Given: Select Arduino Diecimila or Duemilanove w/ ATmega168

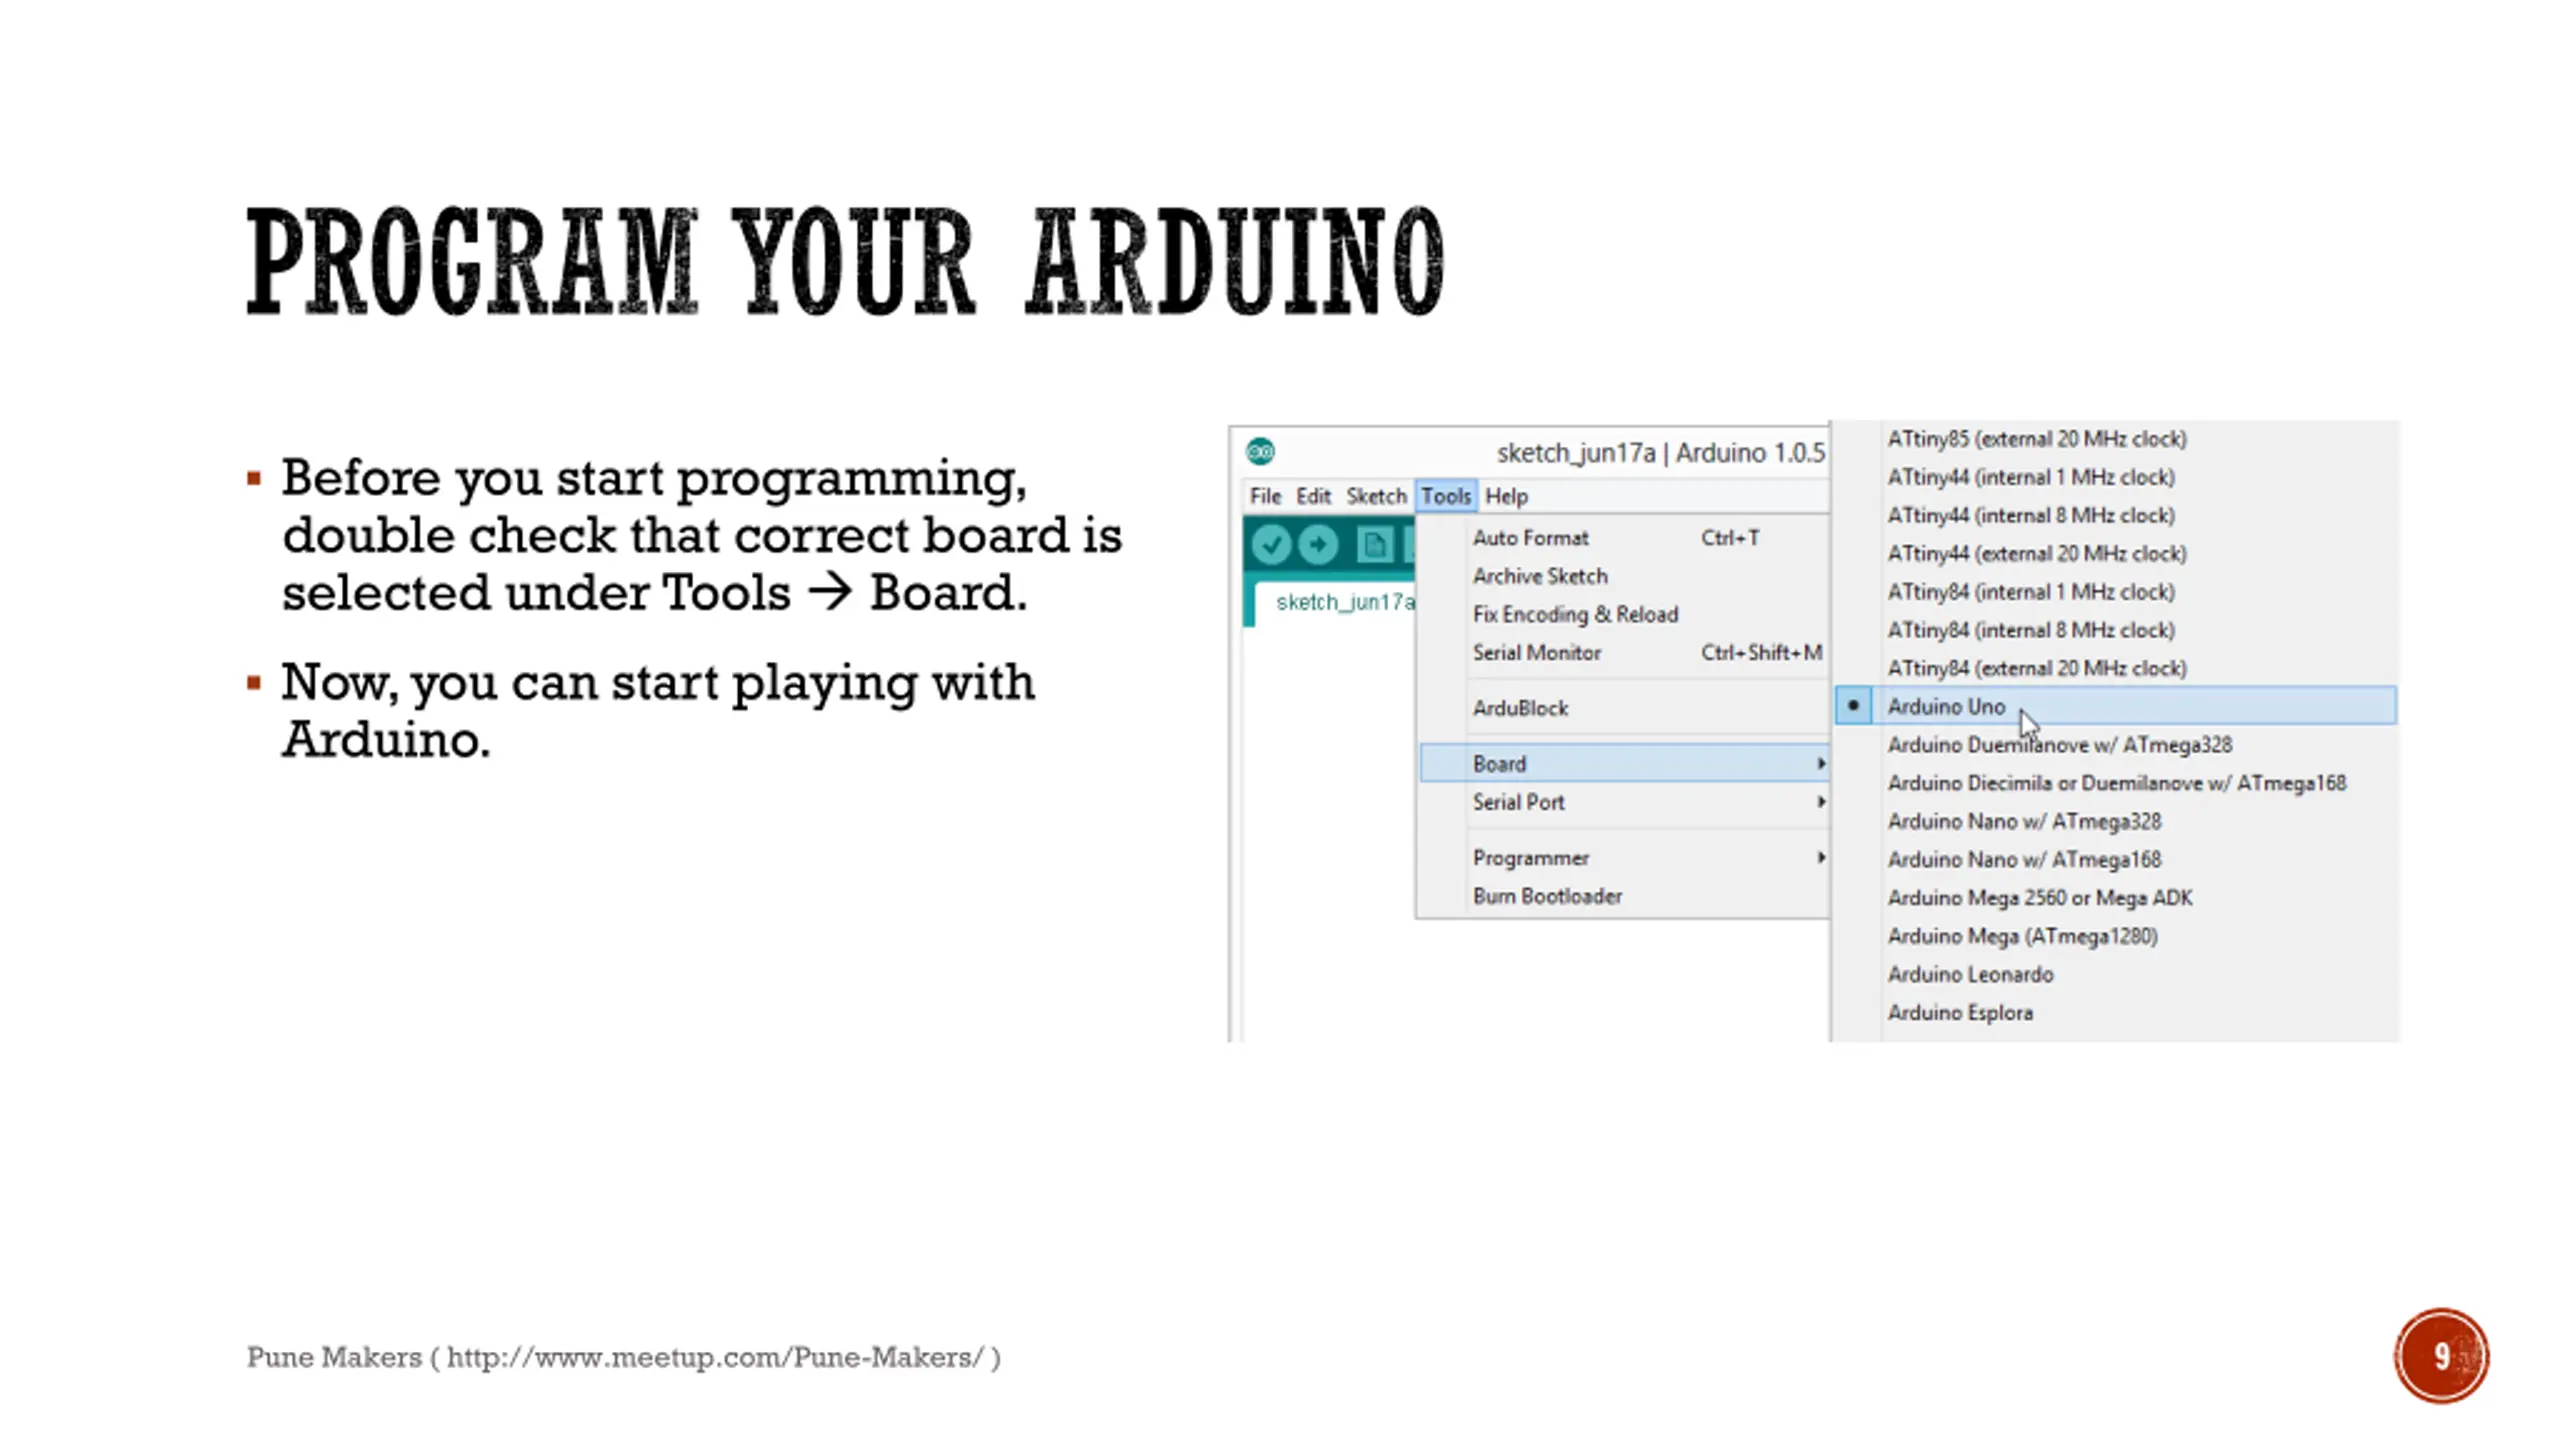Looking at the screenshot, I should click(2116, 783).
